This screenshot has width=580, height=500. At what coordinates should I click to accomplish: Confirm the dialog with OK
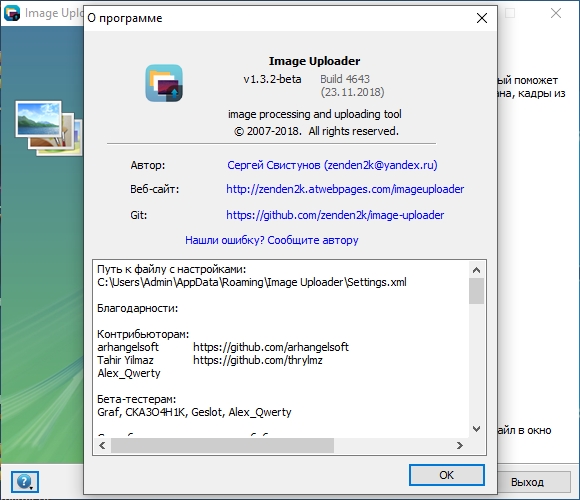[446, 475]
